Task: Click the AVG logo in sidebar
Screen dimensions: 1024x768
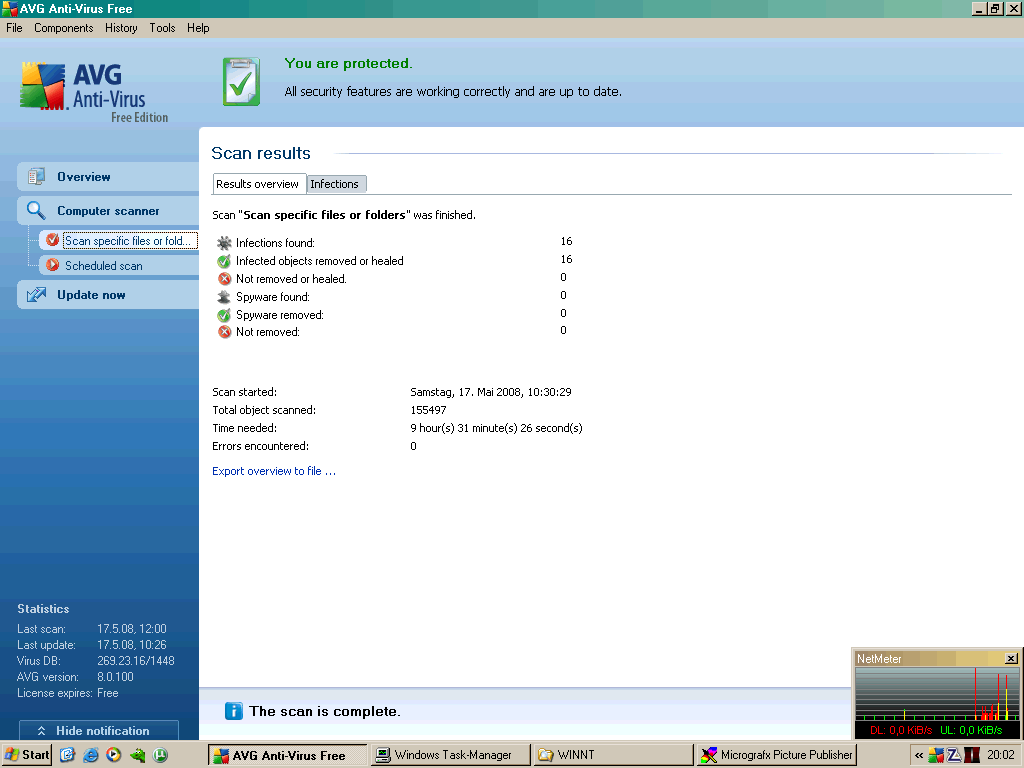Action: (83, 92)
